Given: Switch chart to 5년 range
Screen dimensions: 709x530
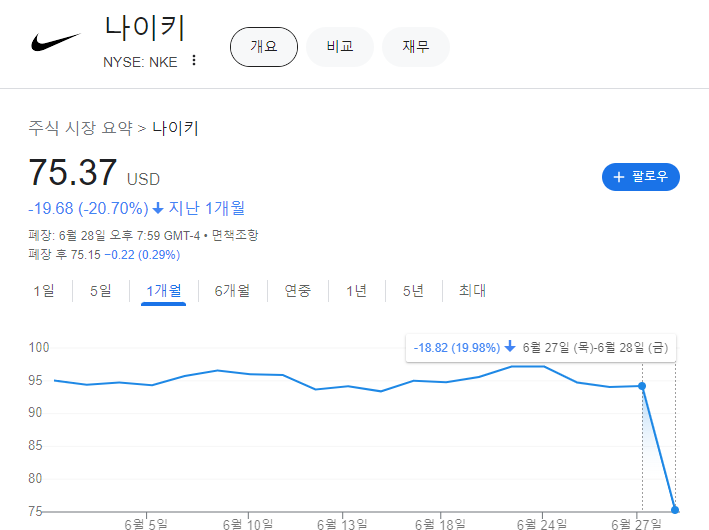Looking at the screenshot, I should click(413, 291).
